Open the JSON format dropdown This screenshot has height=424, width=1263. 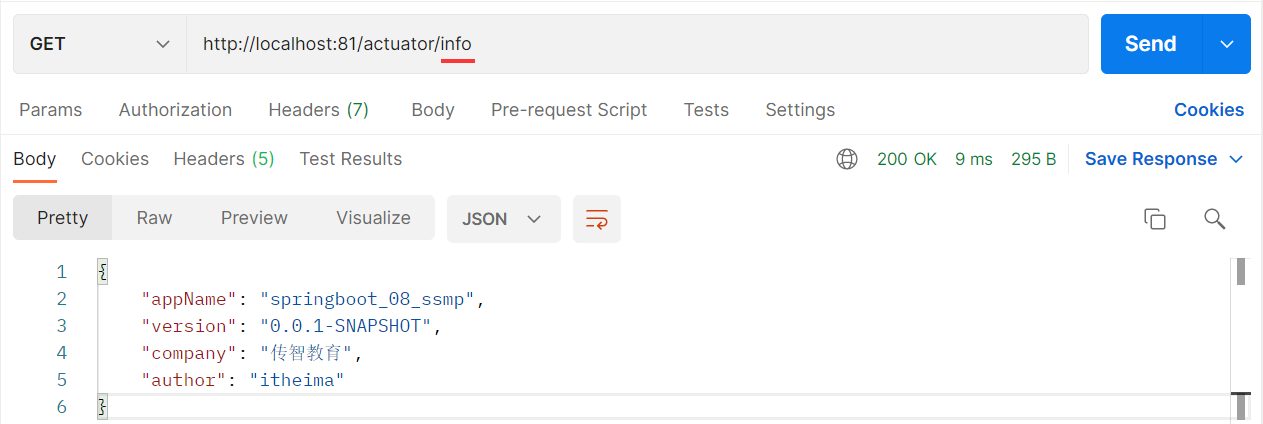click(x=503, y=219)
